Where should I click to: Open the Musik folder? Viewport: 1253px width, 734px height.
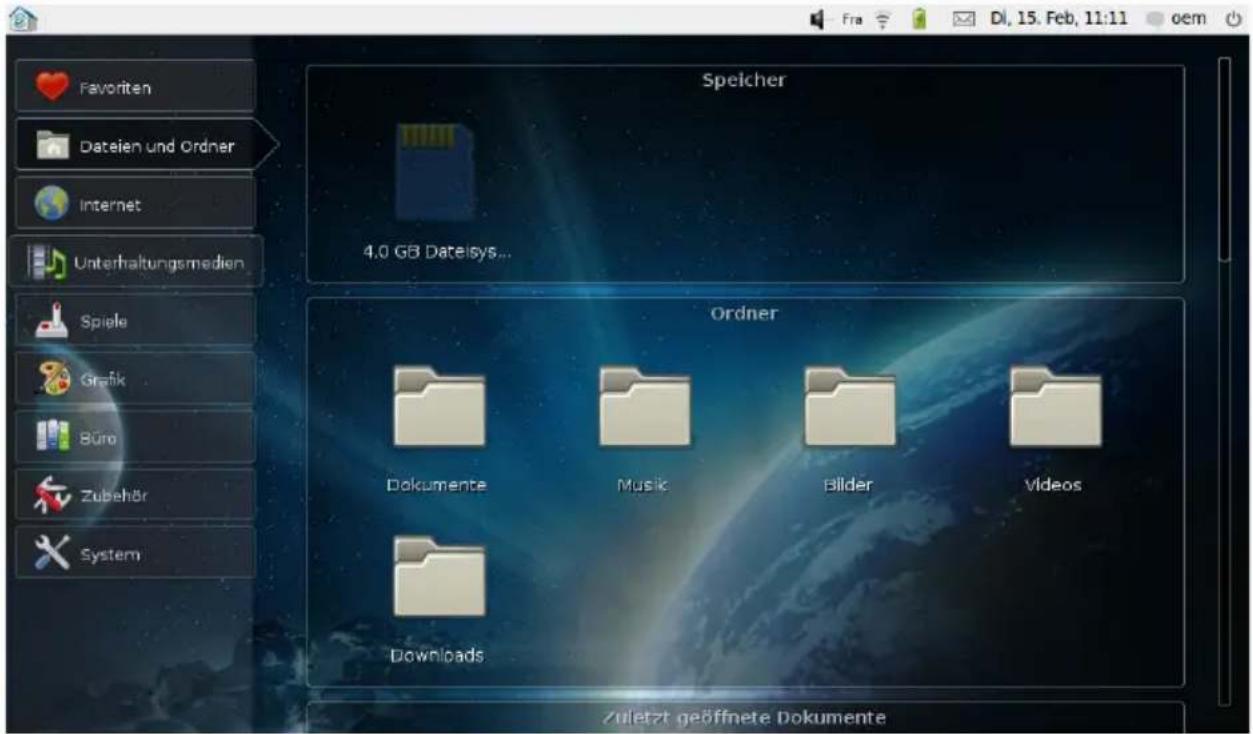[x=643, y=429]
